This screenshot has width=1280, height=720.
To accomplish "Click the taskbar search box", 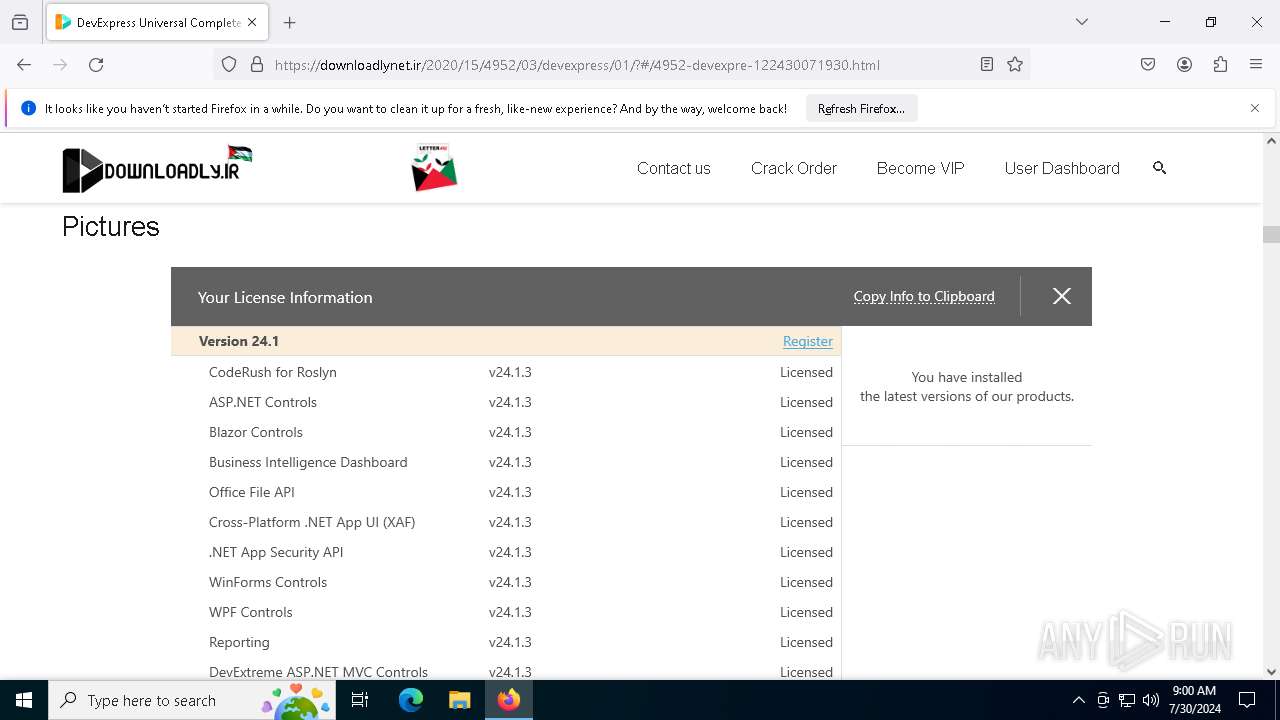I will pos(193,700).
